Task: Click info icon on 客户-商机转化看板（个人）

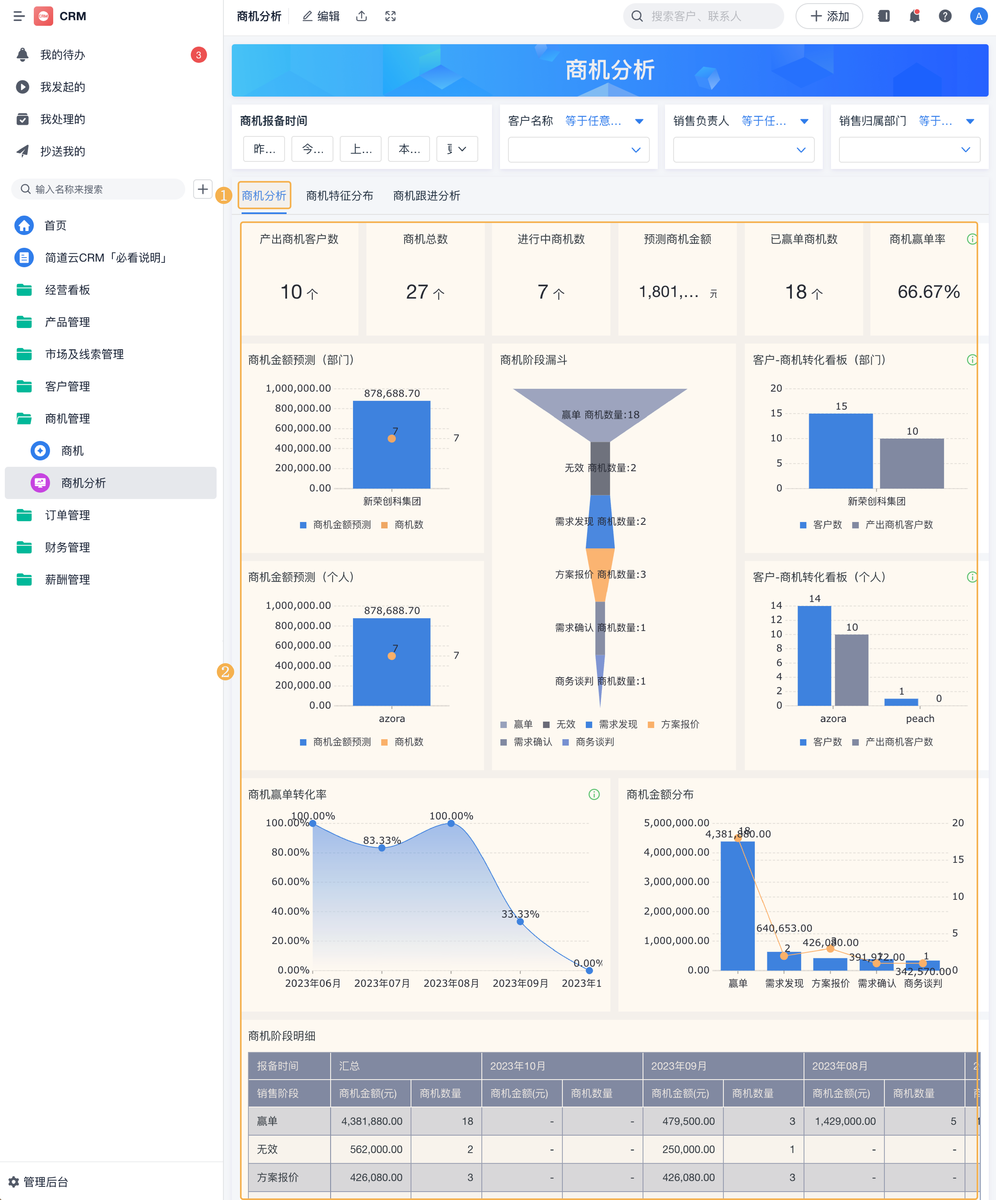Action: [972, 577]
